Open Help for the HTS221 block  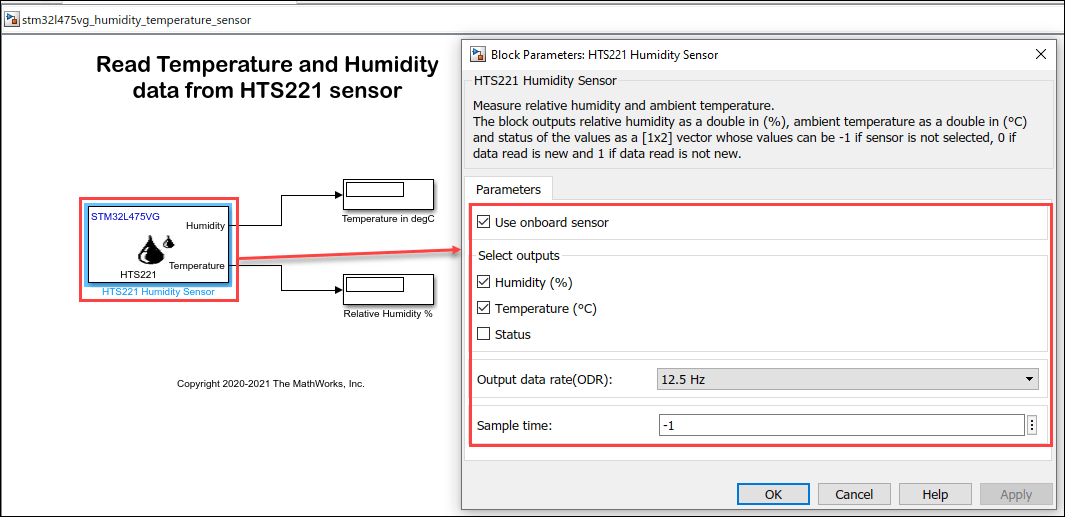935,494
